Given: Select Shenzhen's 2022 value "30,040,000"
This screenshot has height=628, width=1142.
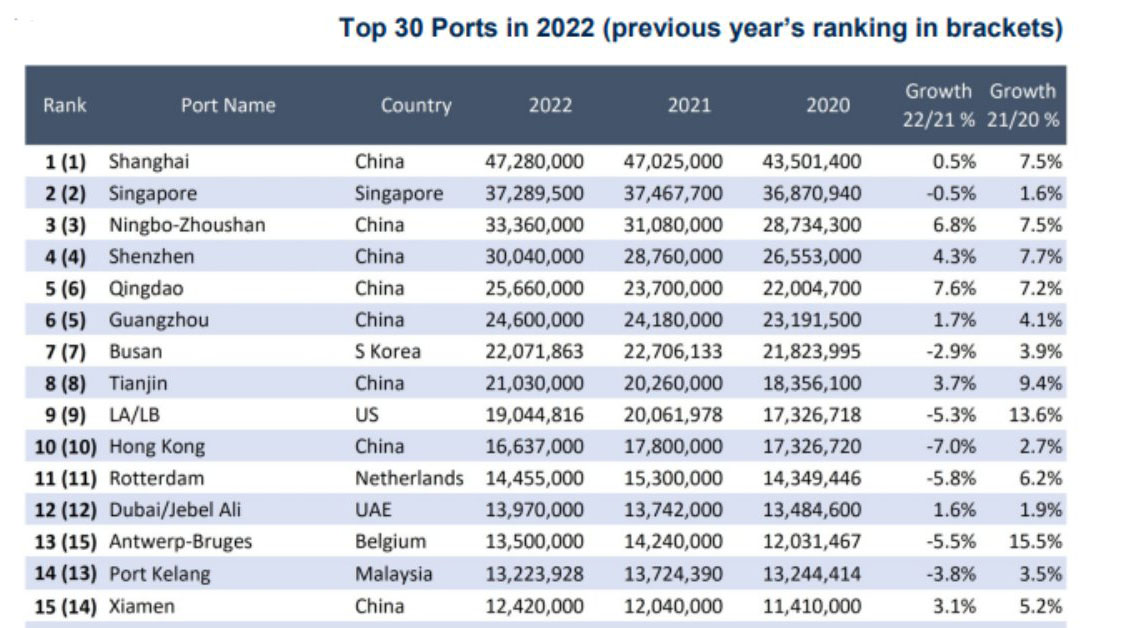Looking at the screenshot, I should (535, 256).
